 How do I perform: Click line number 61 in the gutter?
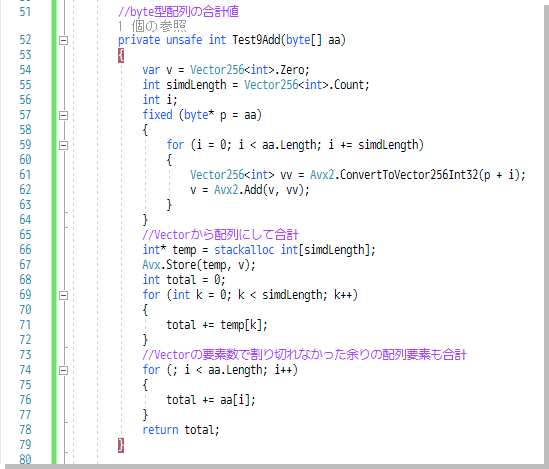25,175
